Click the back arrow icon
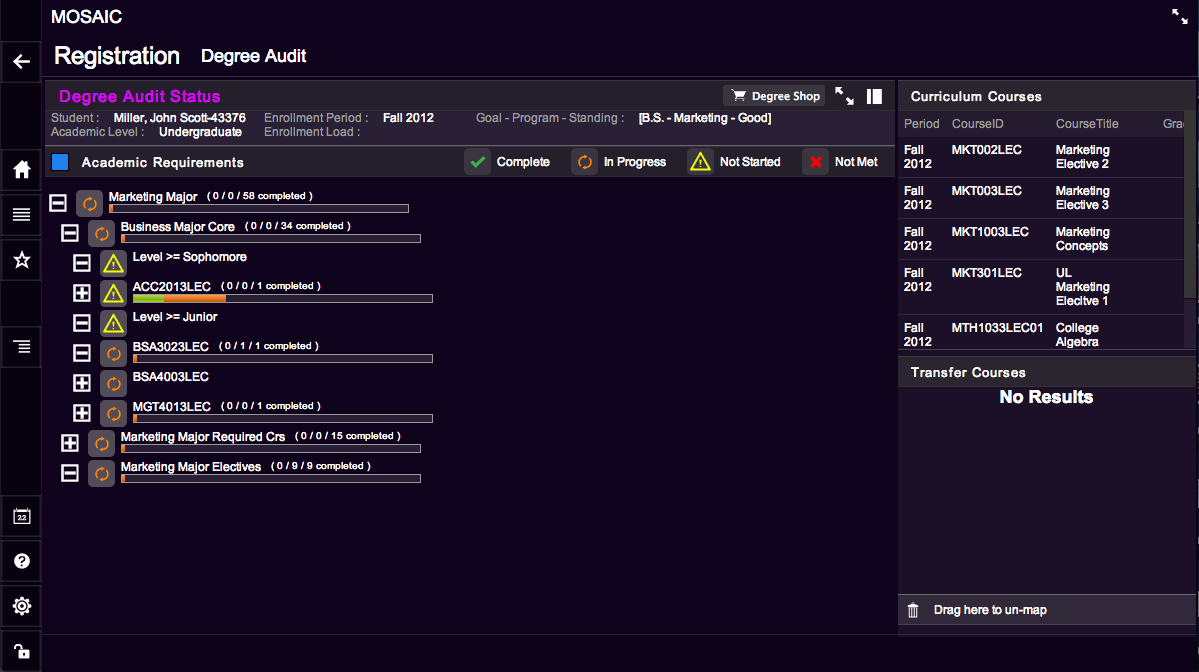The width and height of the screenshot is (1199, 672). 21,62
